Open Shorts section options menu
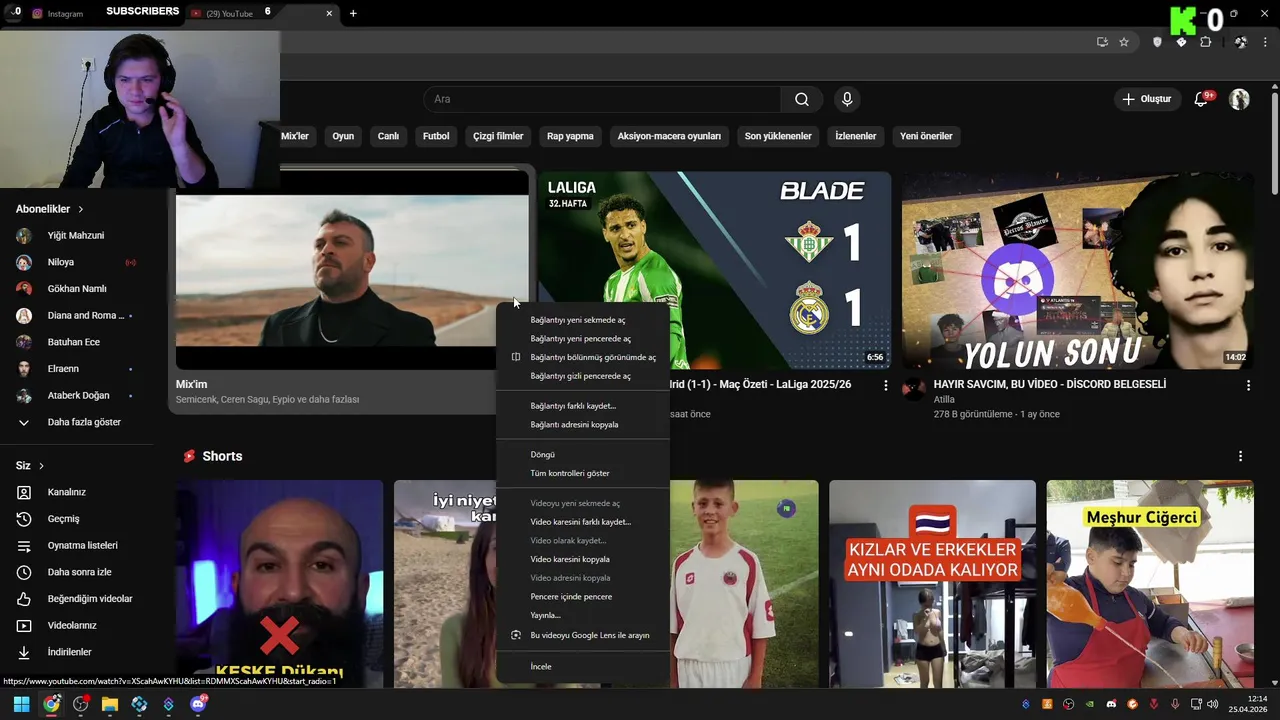Image resolution: width=1280 pixels, height=720 pixels. [1240, 456]
